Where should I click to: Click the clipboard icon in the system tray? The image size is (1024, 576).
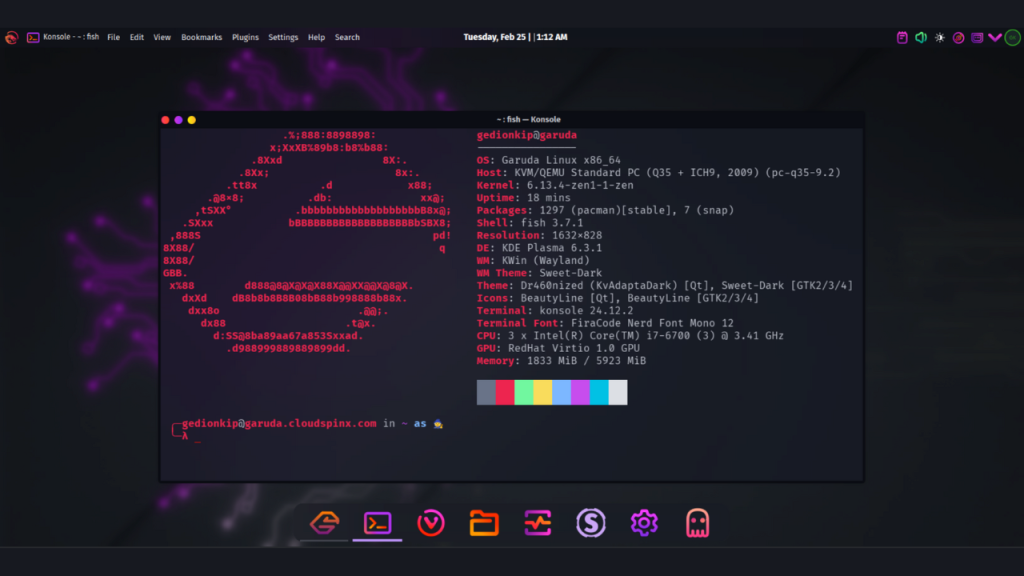click(x=902, y=37)
